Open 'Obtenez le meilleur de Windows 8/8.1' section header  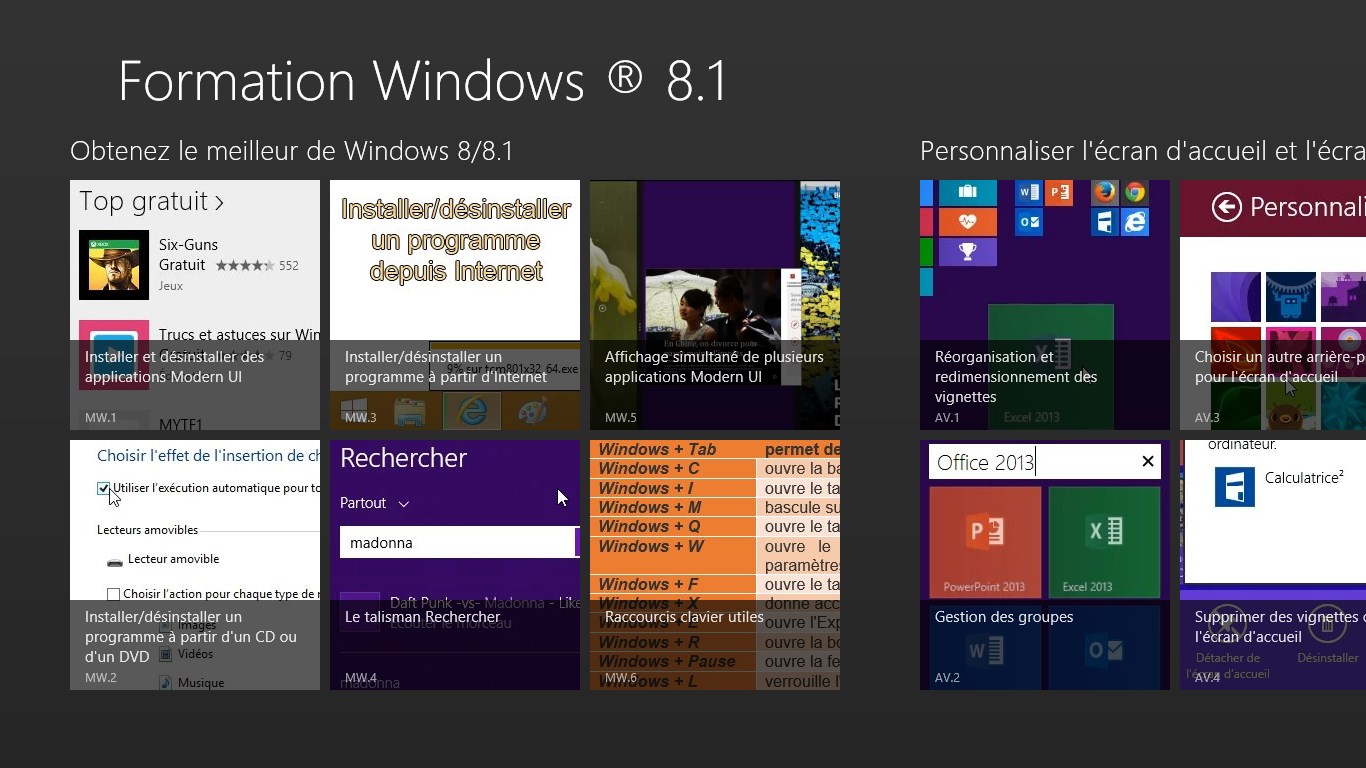[291, 151]
